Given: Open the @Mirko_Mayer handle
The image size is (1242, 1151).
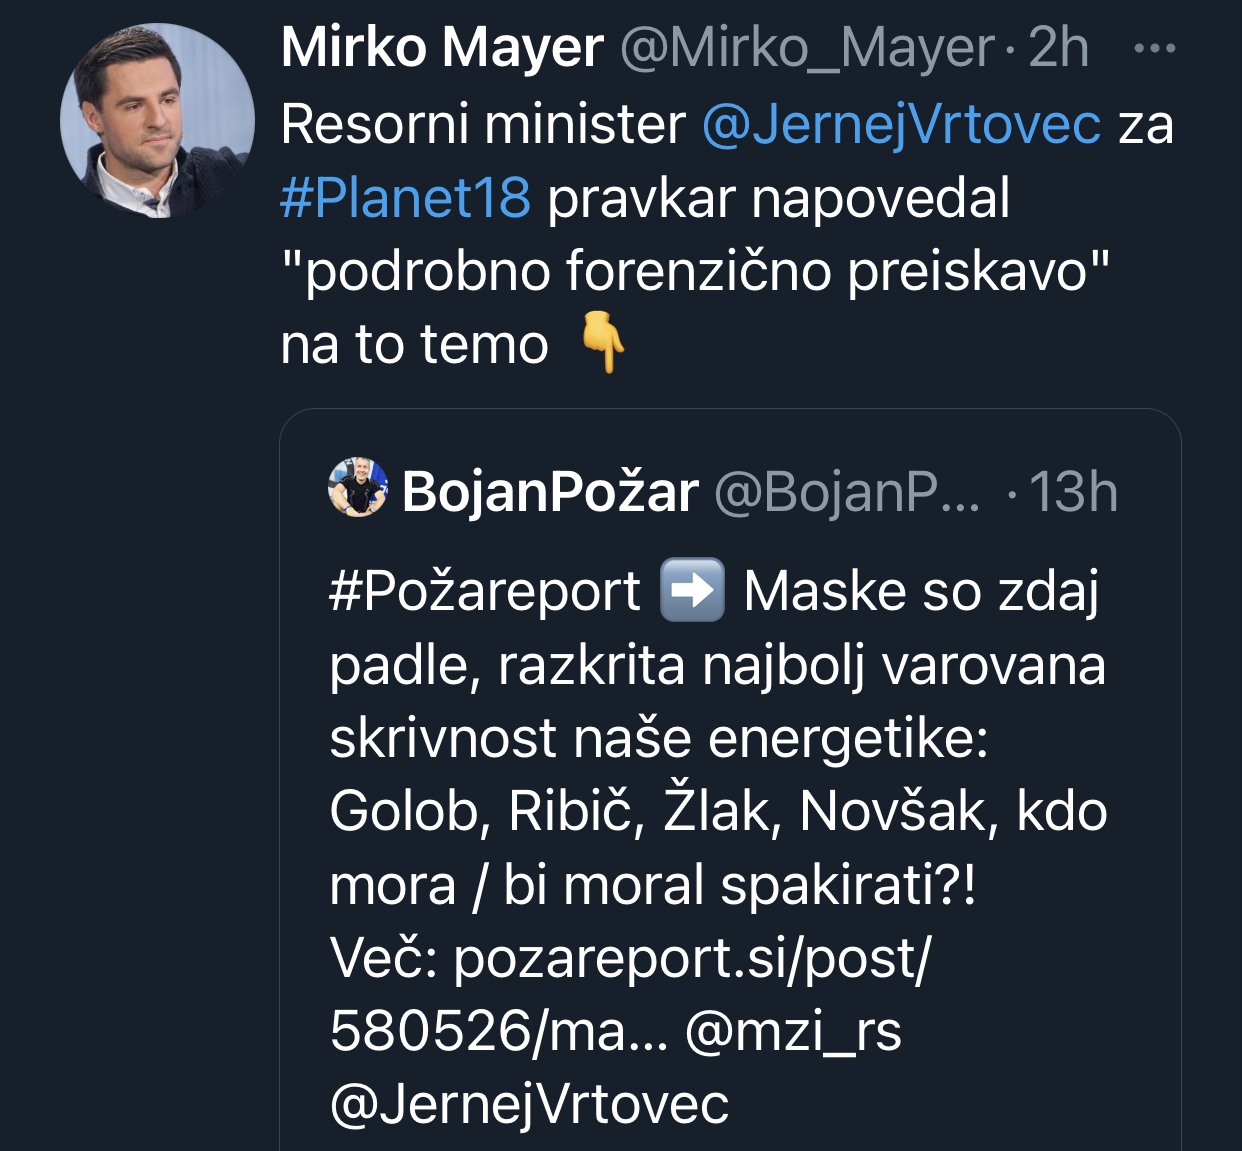Looking at the screenshot, I should coord(806,47).
